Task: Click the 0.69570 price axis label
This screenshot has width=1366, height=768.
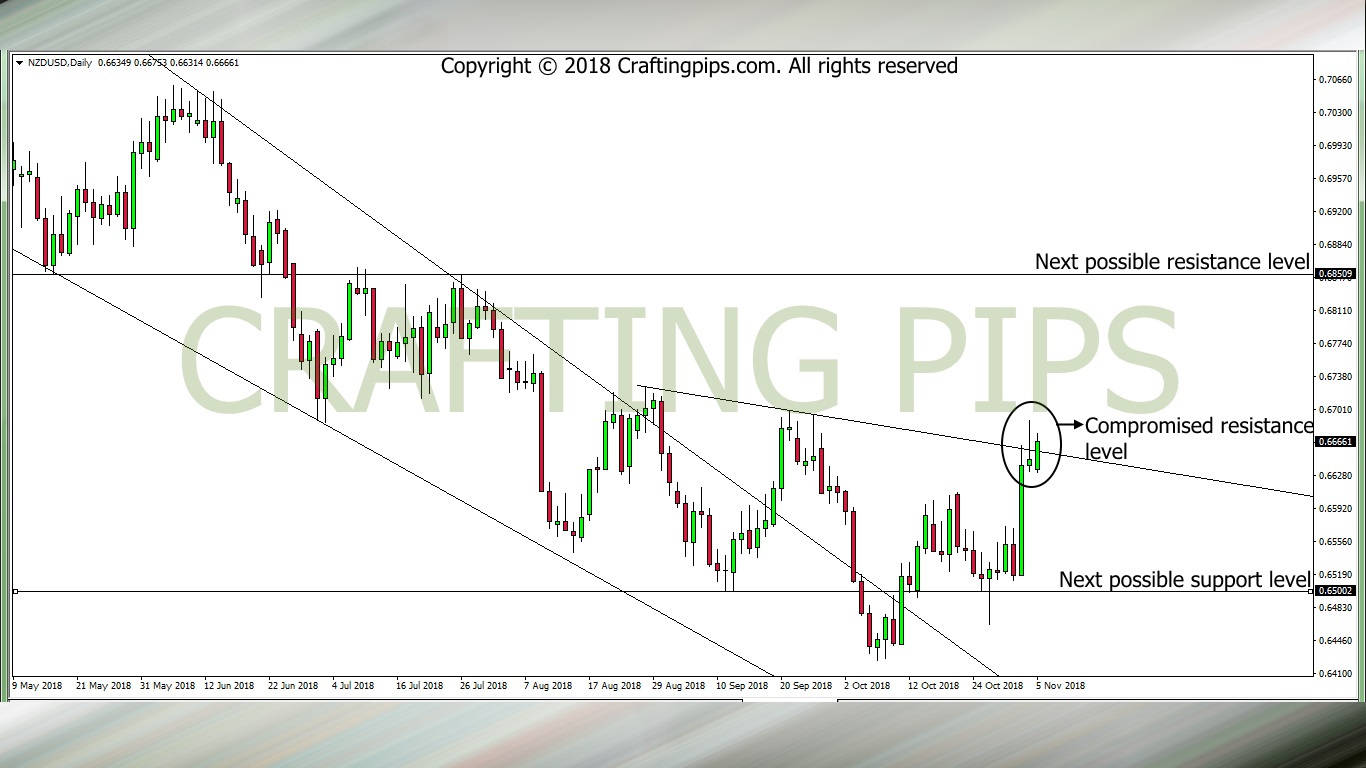Action: [1337, 178]
